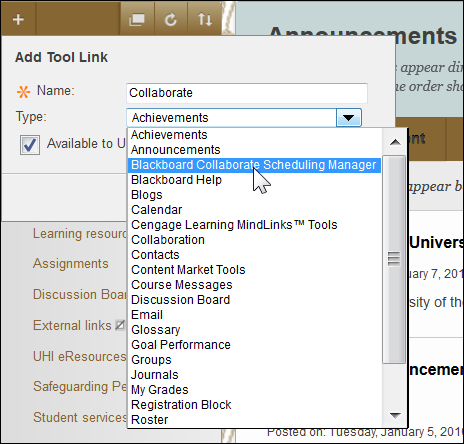The height and width of the screenshot is (444, 464).
Task: Toggle the Available to Users checkbox
Action: coord(30,145)
